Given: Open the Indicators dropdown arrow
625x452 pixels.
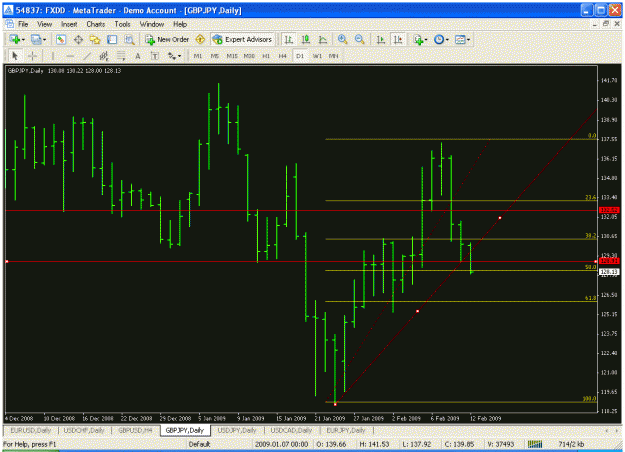Looking at the screenshot, I should tap(426, 40).
